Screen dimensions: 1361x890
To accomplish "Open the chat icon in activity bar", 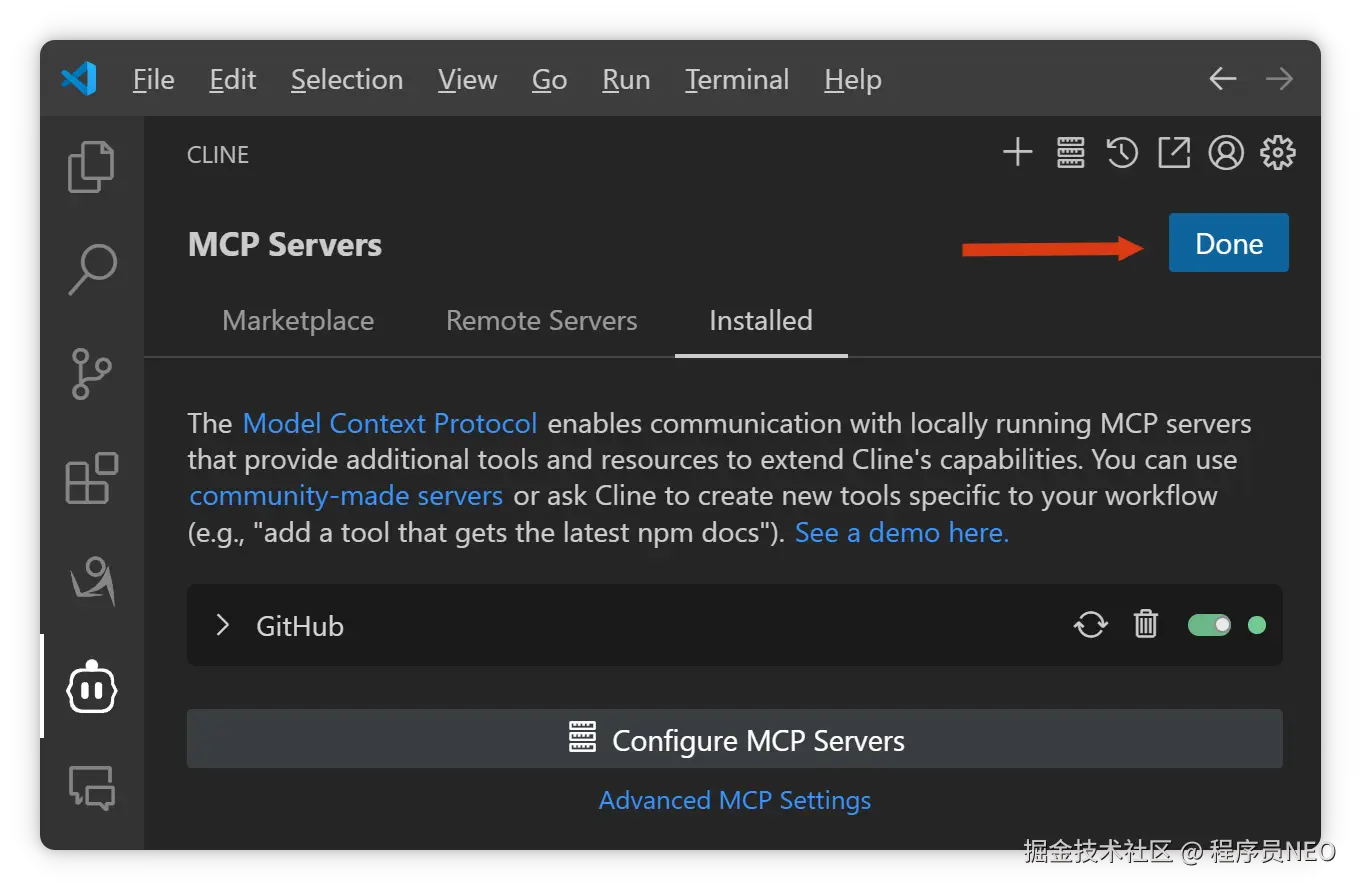I will tap(92, 788).
